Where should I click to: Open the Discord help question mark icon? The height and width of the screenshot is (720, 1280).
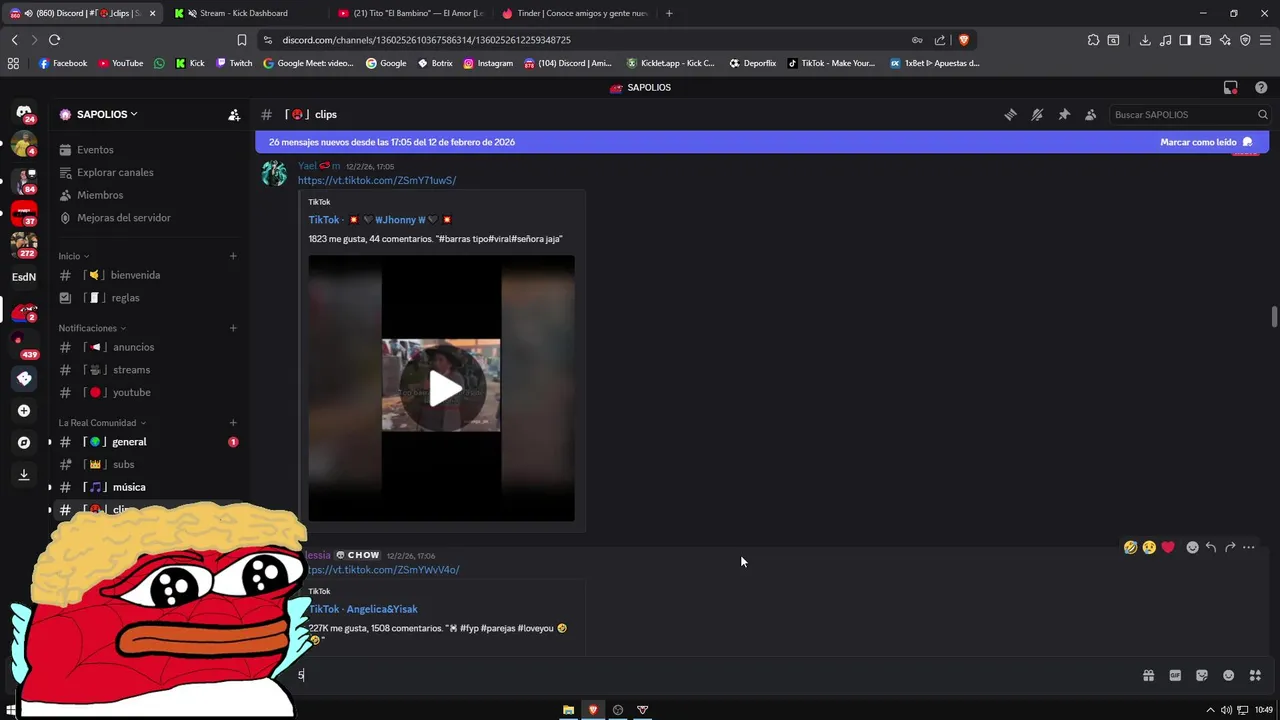1261,88
